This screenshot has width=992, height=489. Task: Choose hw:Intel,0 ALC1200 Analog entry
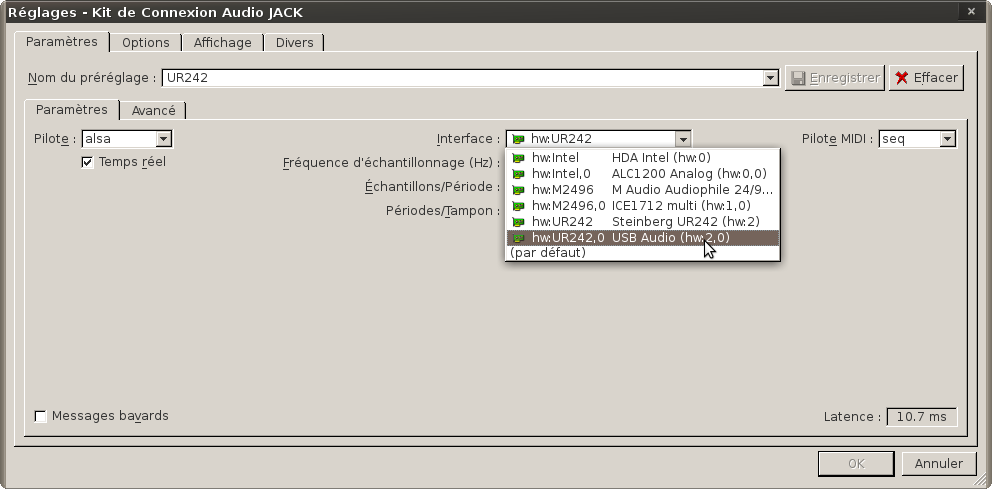pyautogui.click(x=643, y=173)
